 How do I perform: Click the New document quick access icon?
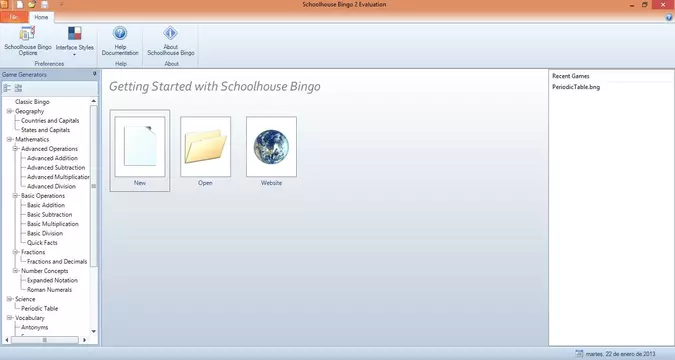click(x=20, y=5)
